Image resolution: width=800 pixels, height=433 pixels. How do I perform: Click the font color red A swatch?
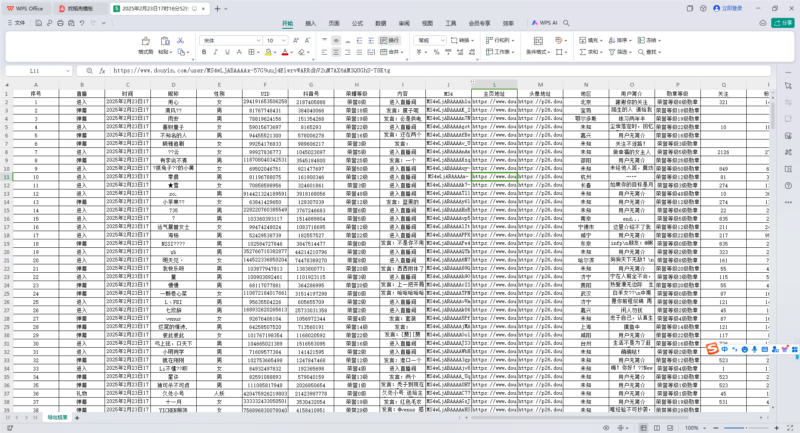[x=285, y=52]
